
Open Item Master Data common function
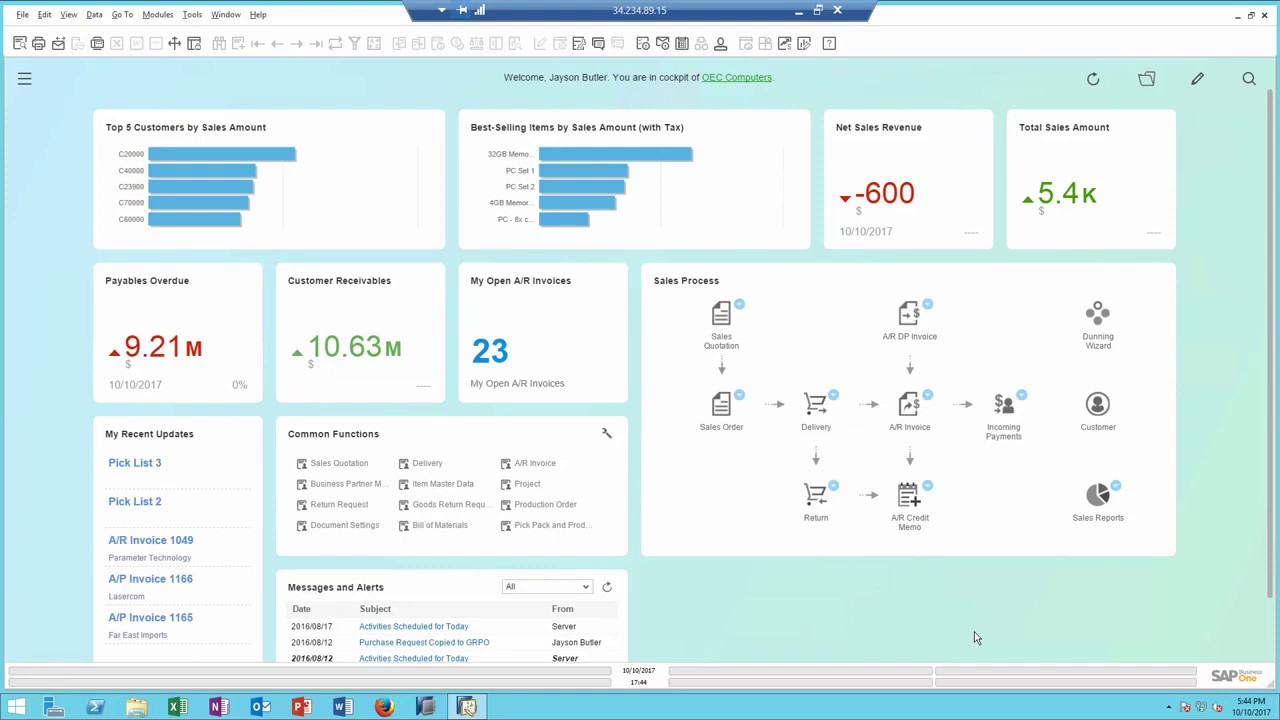443,484
